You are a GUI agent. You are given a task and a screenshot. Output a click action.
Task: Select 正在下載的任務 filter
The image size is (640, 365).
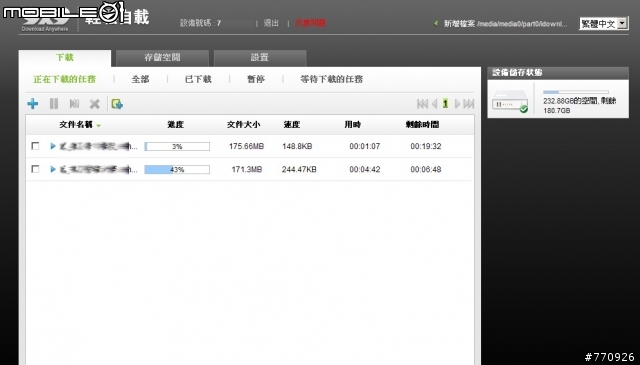(64, 79)
